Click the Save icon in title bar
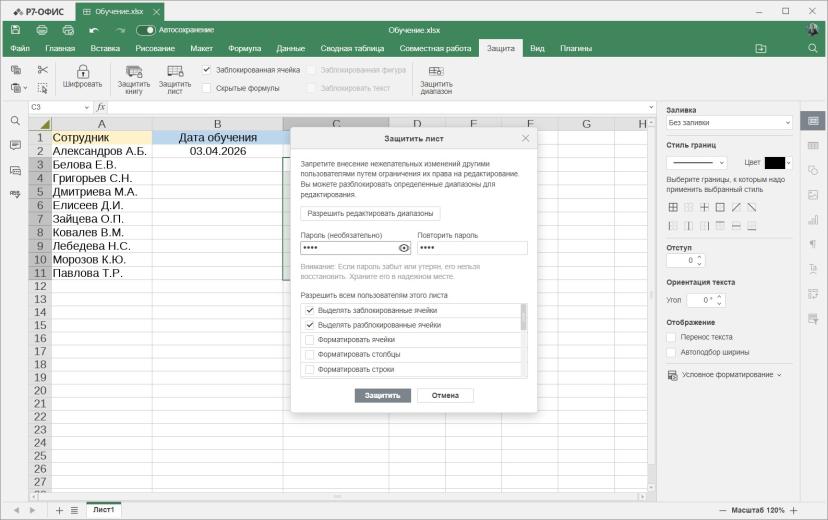 coord(16,30)
